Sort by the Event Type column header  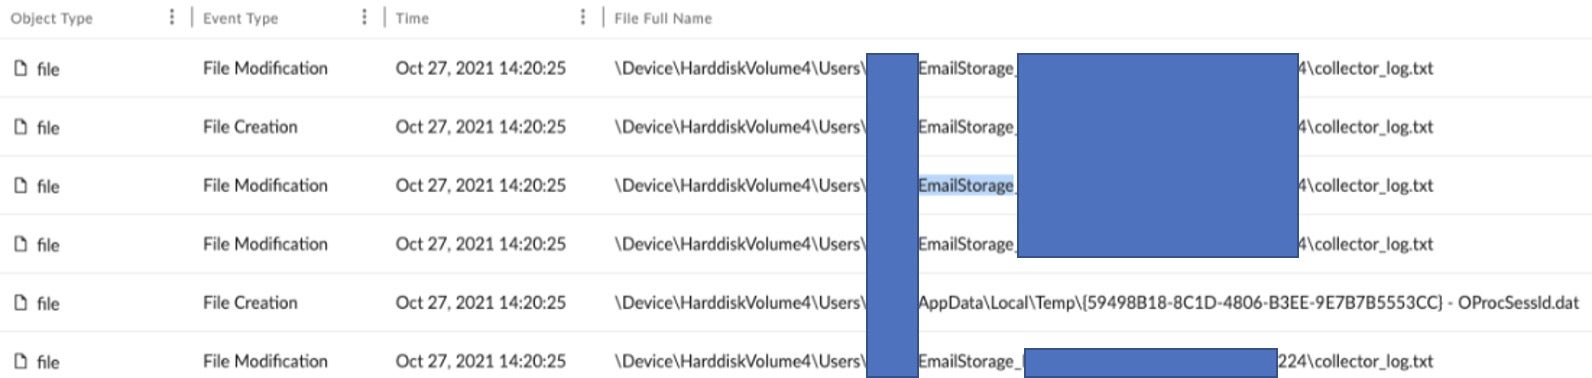point(240,18)
